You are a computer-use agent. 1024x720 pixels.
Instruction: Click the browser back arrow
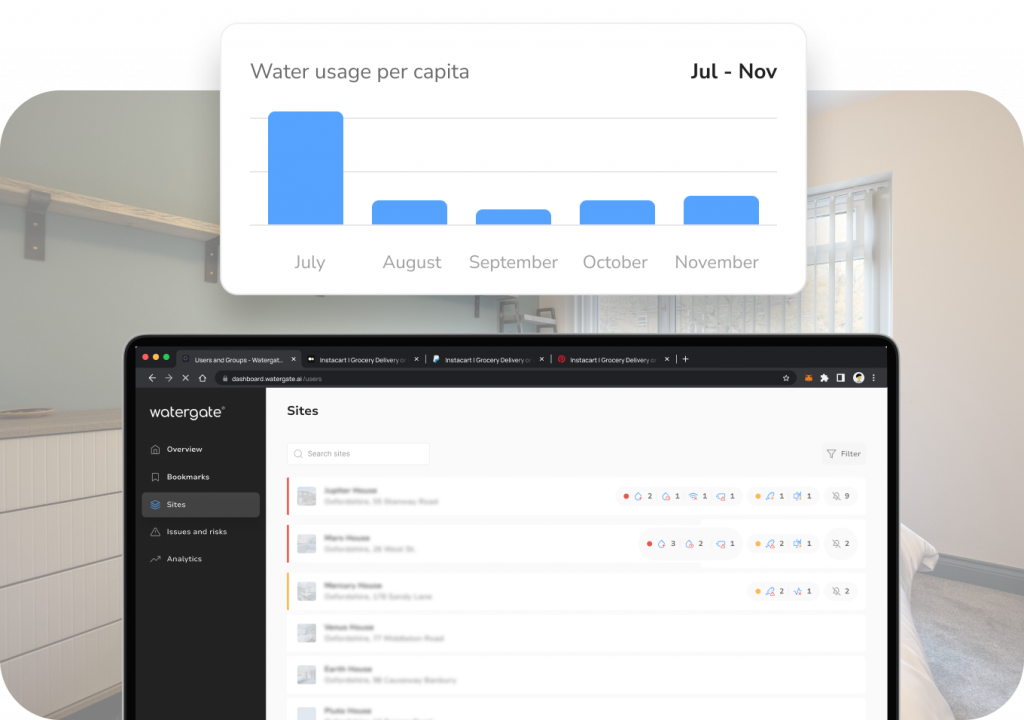click(152, 379)
